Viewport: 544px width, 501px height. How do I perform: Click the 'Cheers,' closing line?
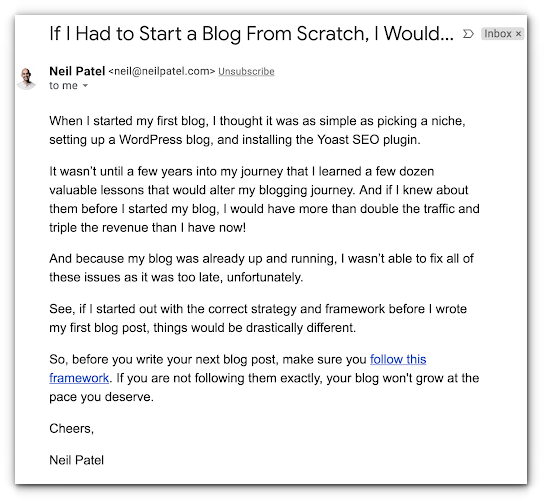71,428
